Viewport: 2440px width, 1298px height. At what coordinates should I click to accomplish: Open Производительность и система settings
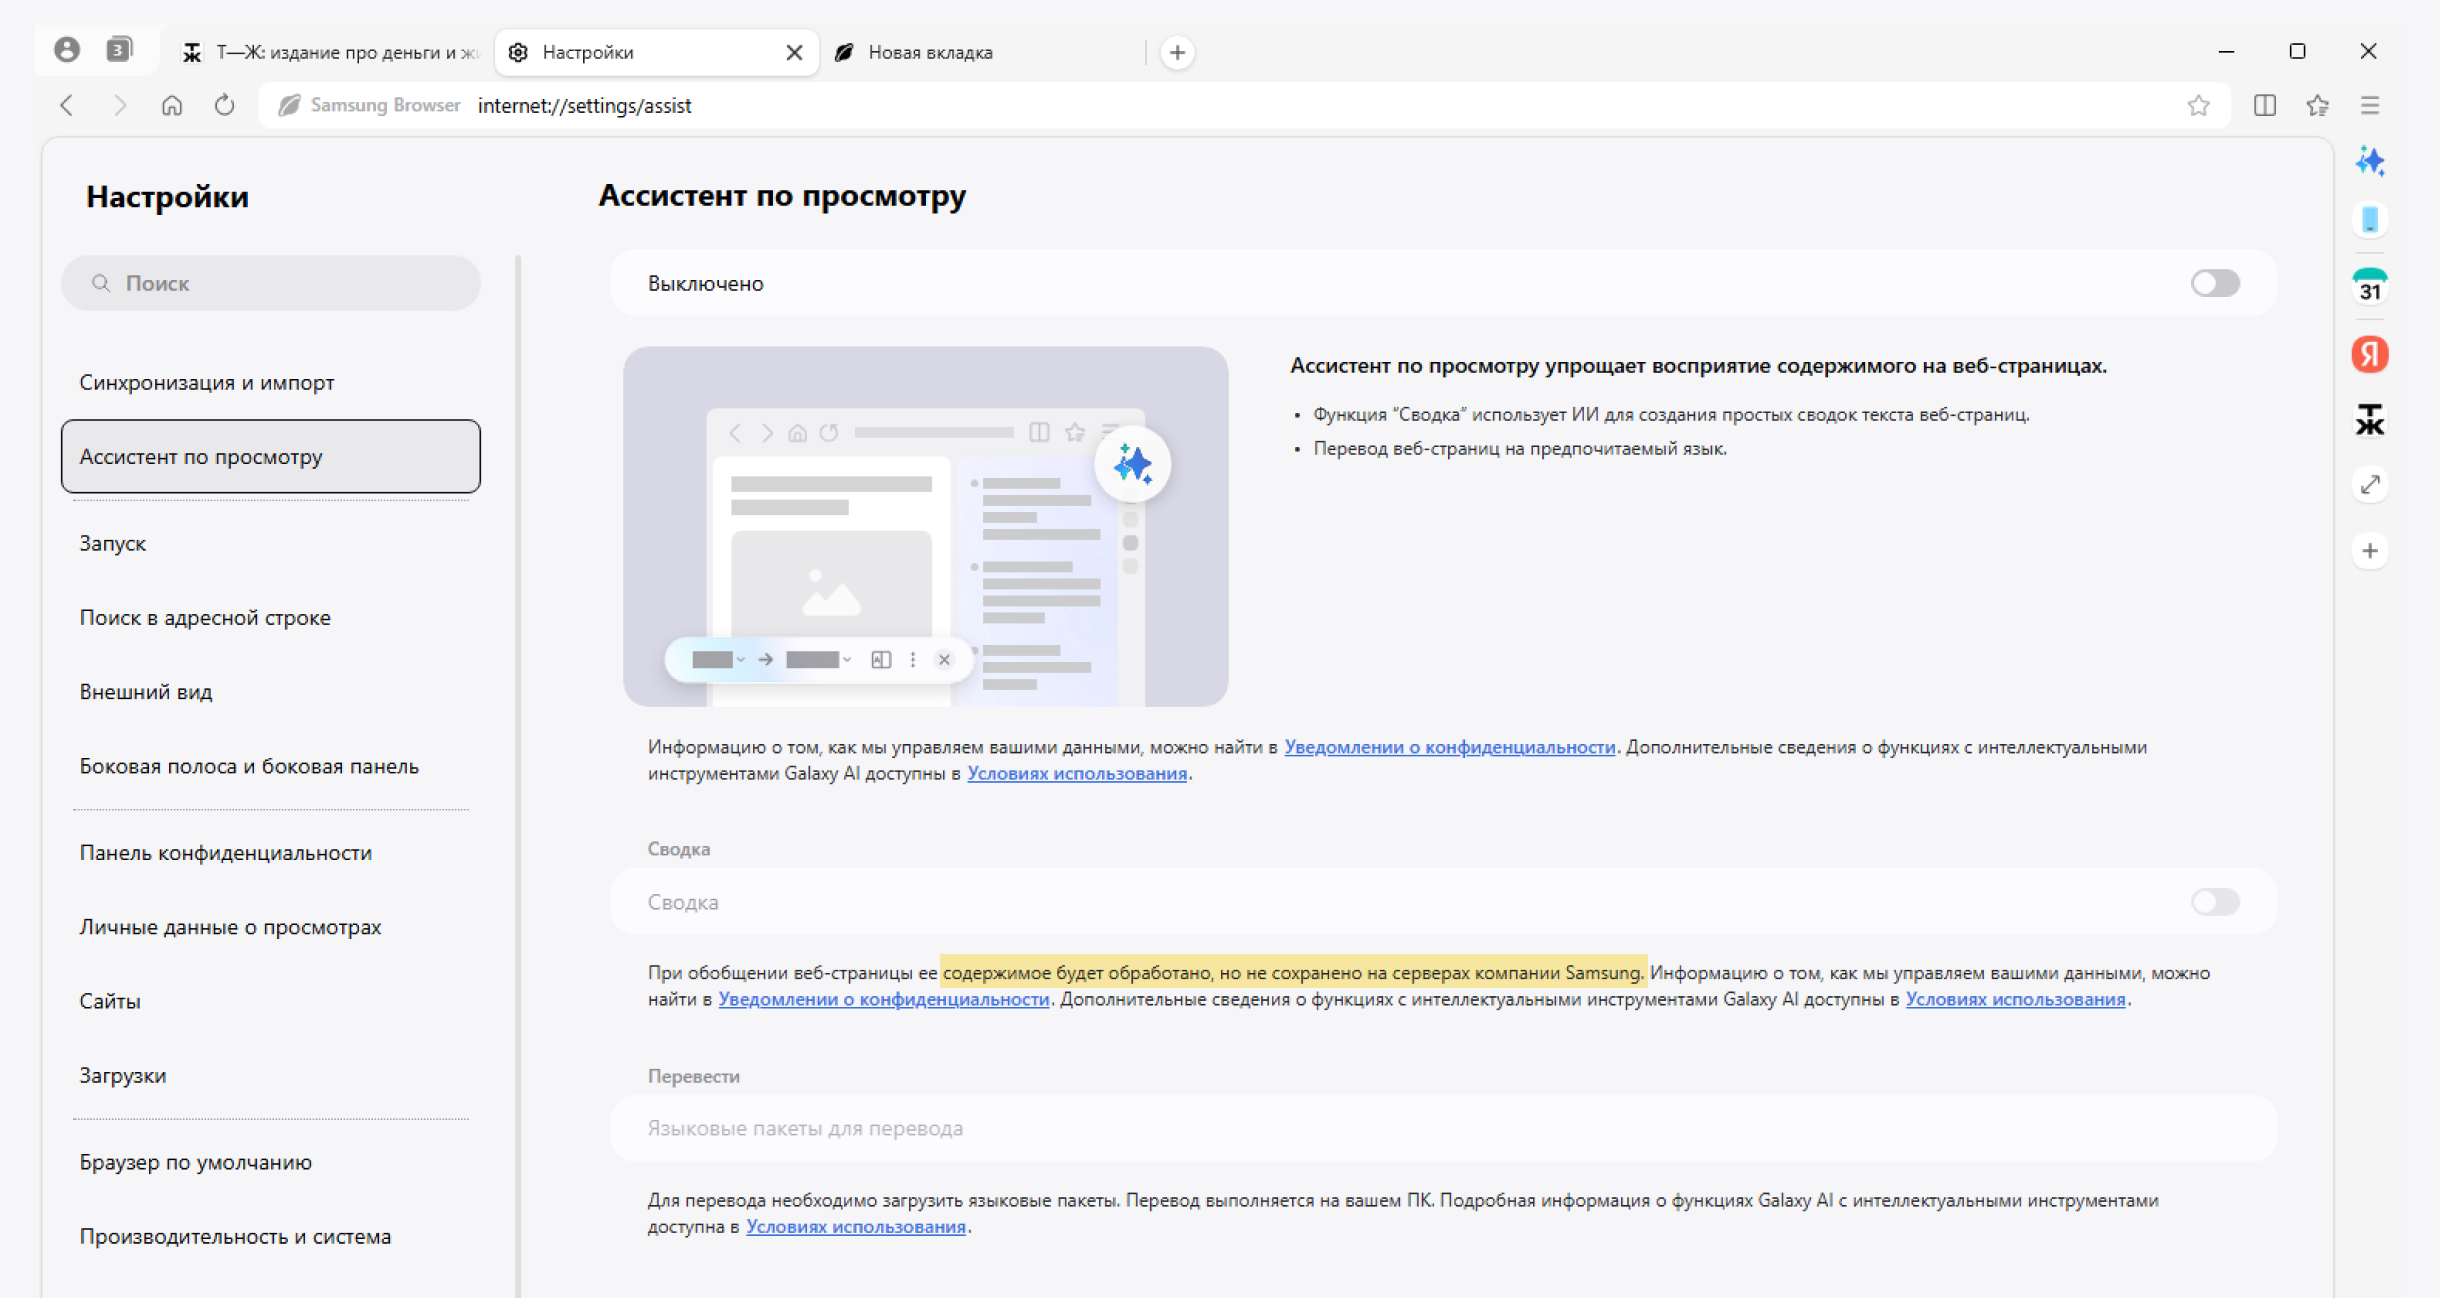[271, 1236]
